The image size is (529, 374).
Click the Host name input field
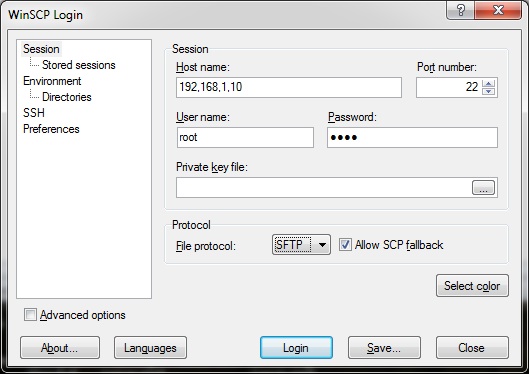(x=289, y=87)
